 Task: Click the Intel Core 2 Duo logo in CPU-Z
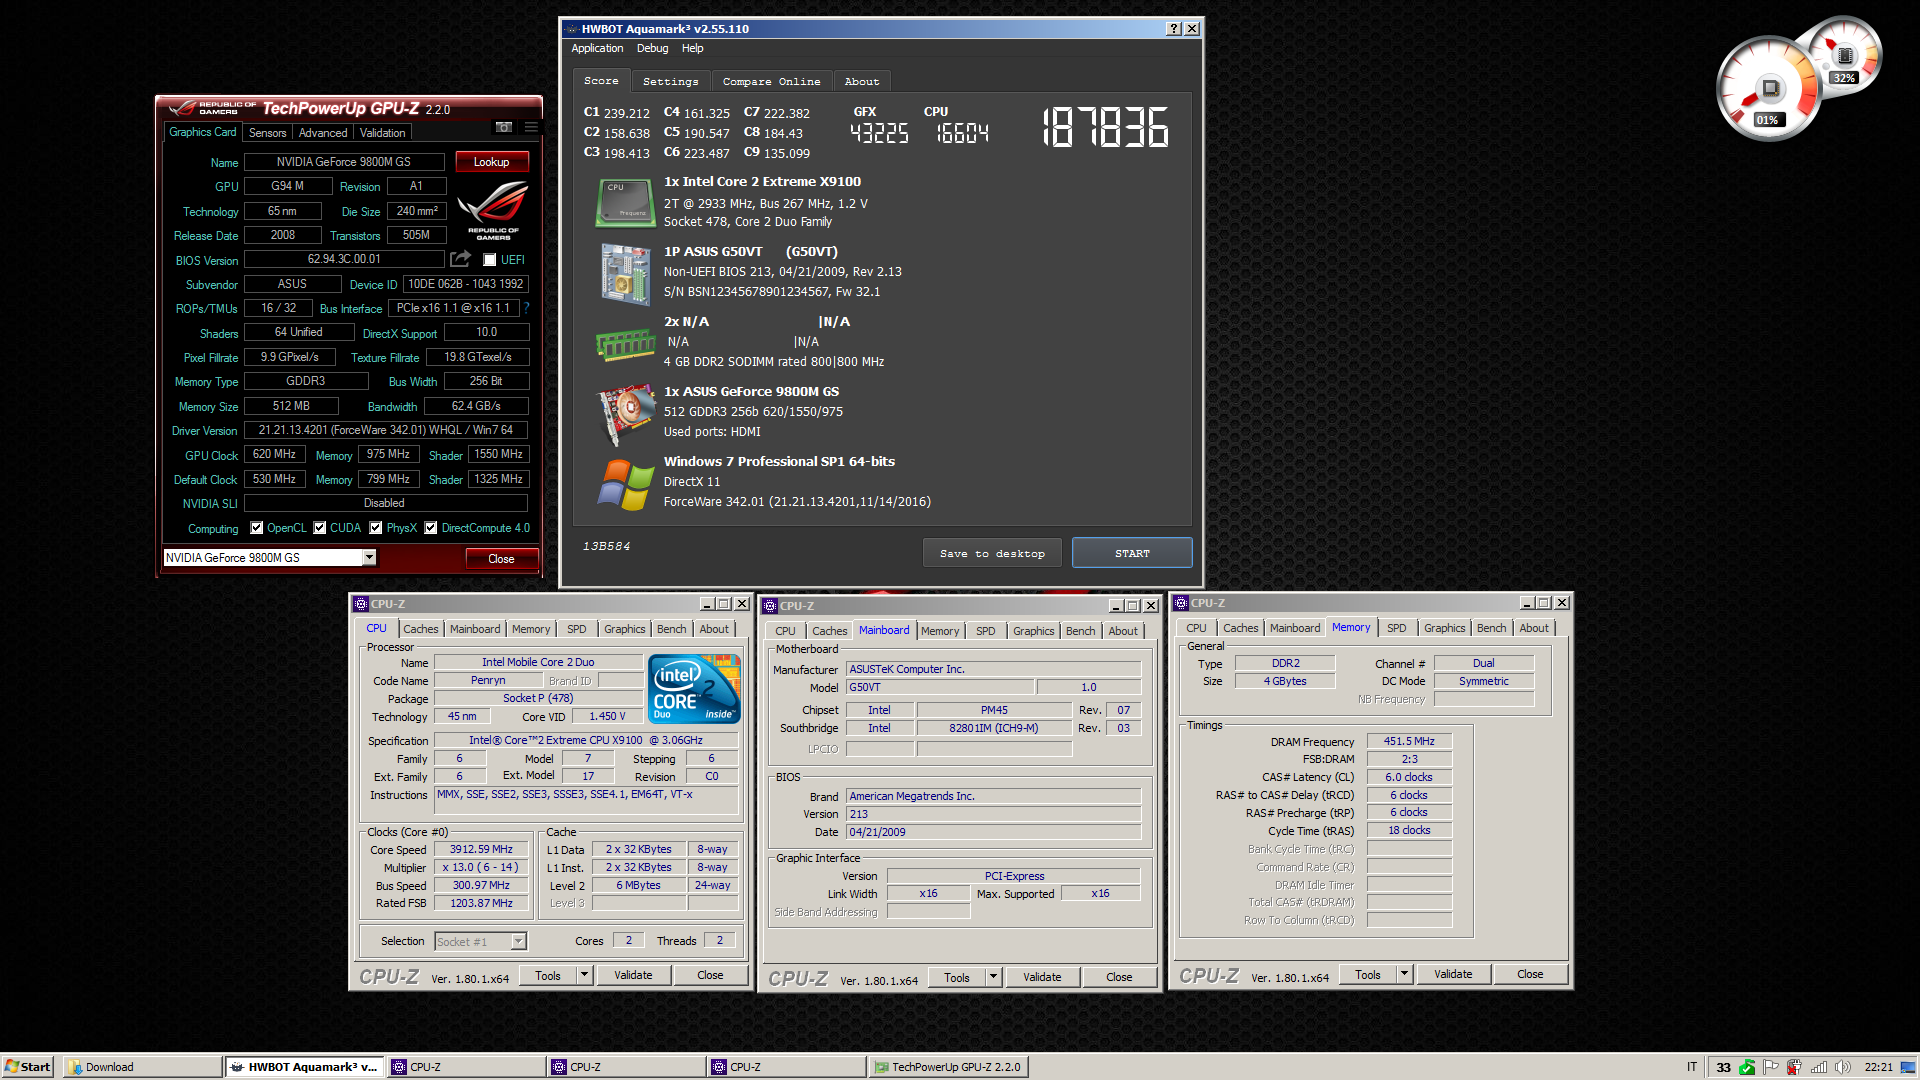(694, 688)
